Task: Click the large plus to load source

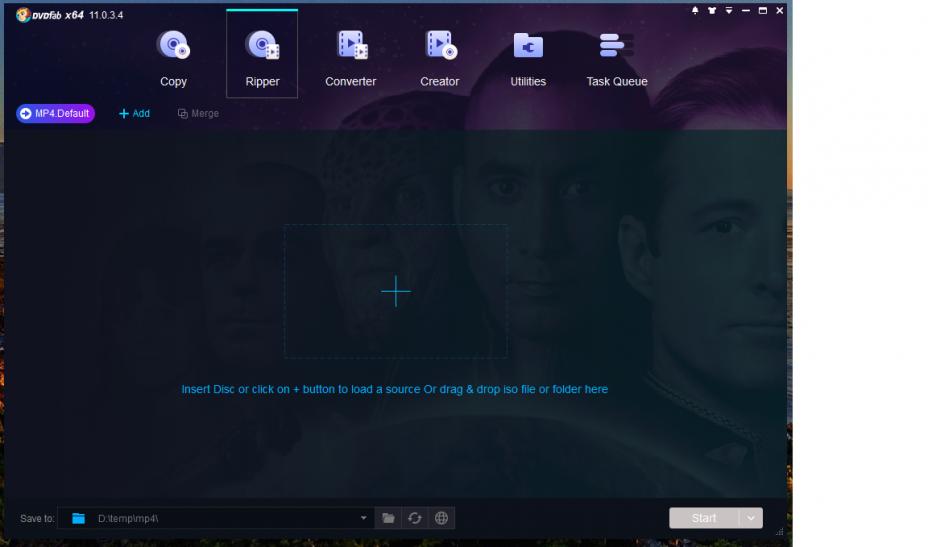Action: coord(396,291)
